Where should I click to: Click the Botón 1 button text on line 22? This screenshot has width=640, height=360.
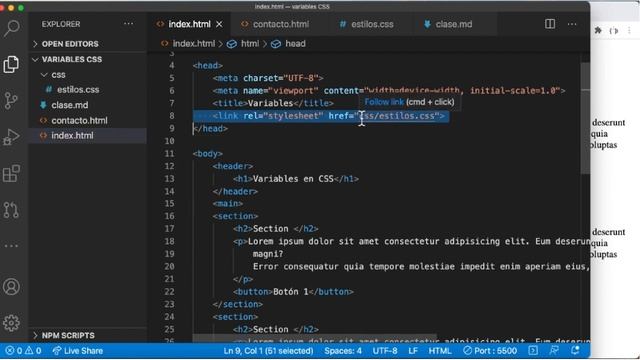pyautogui.click(x=291, y=292)
